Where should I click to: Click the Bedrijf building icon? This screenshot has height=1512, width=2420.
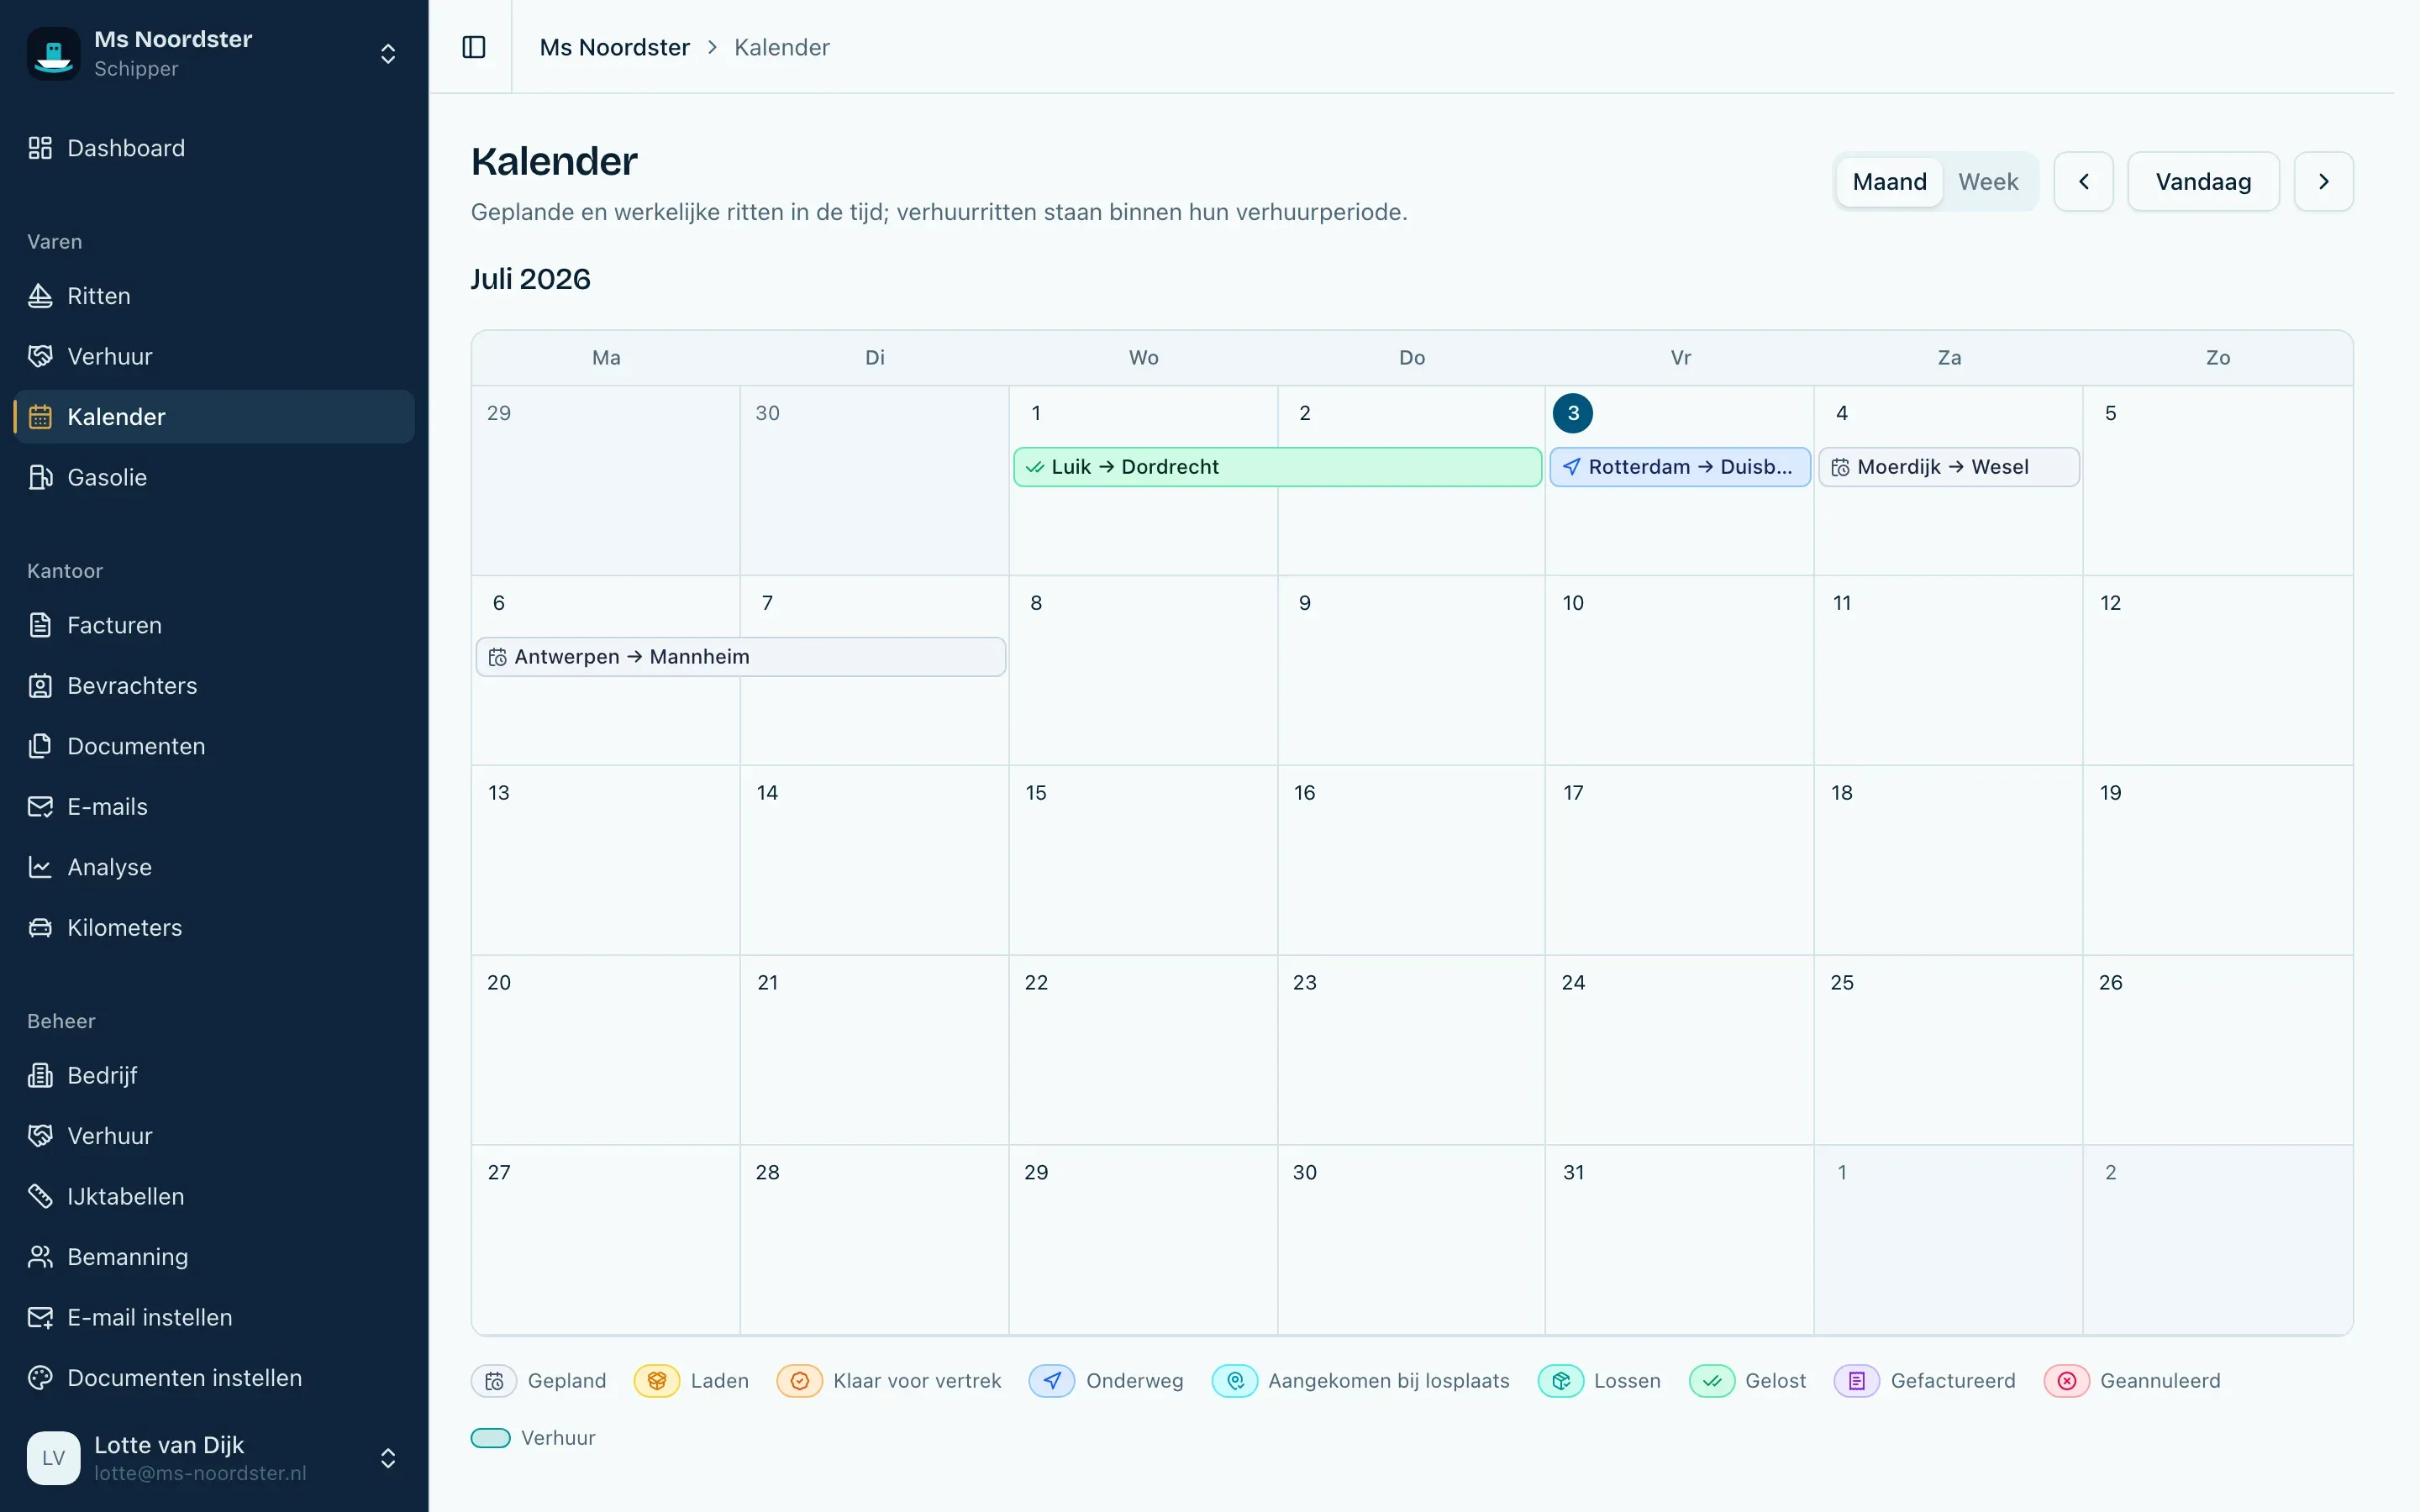pyautogui.click(x=40, y=1075)
